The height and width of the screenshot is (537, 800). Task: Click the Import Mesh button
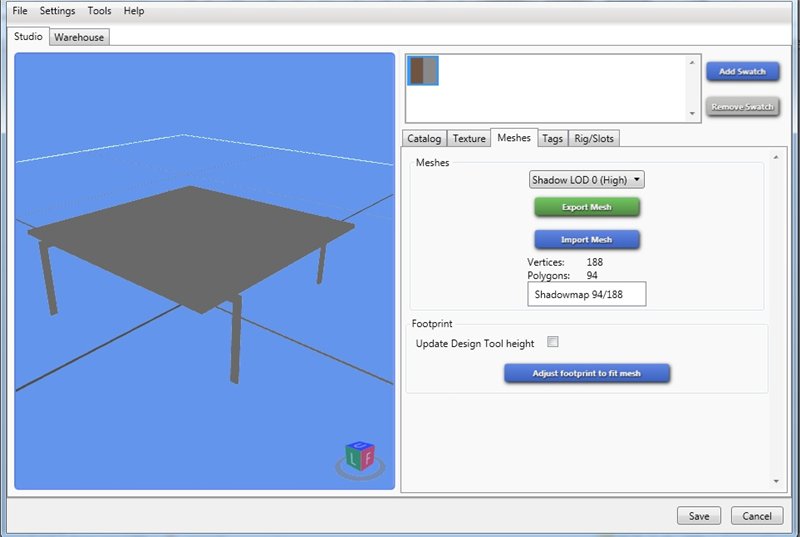coord(587,240)
